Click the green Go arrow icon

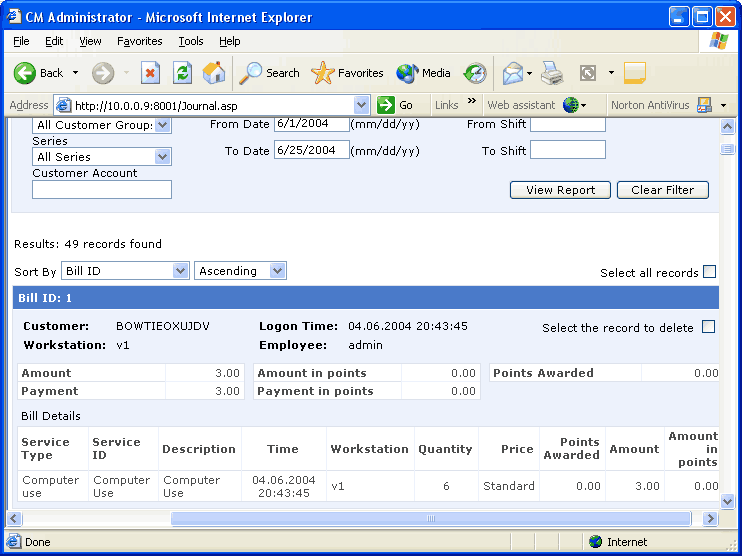click(x=386, y=105)
